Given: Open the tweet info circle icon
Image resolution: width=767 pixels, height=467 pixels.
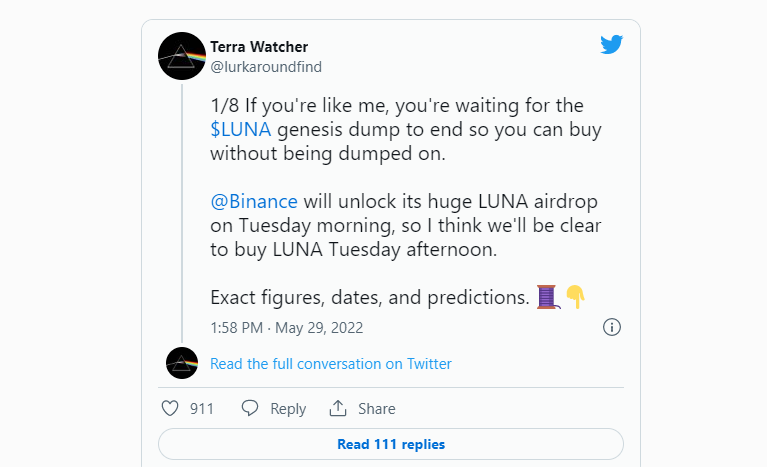Looking at the screenshot, I should 611,327.
